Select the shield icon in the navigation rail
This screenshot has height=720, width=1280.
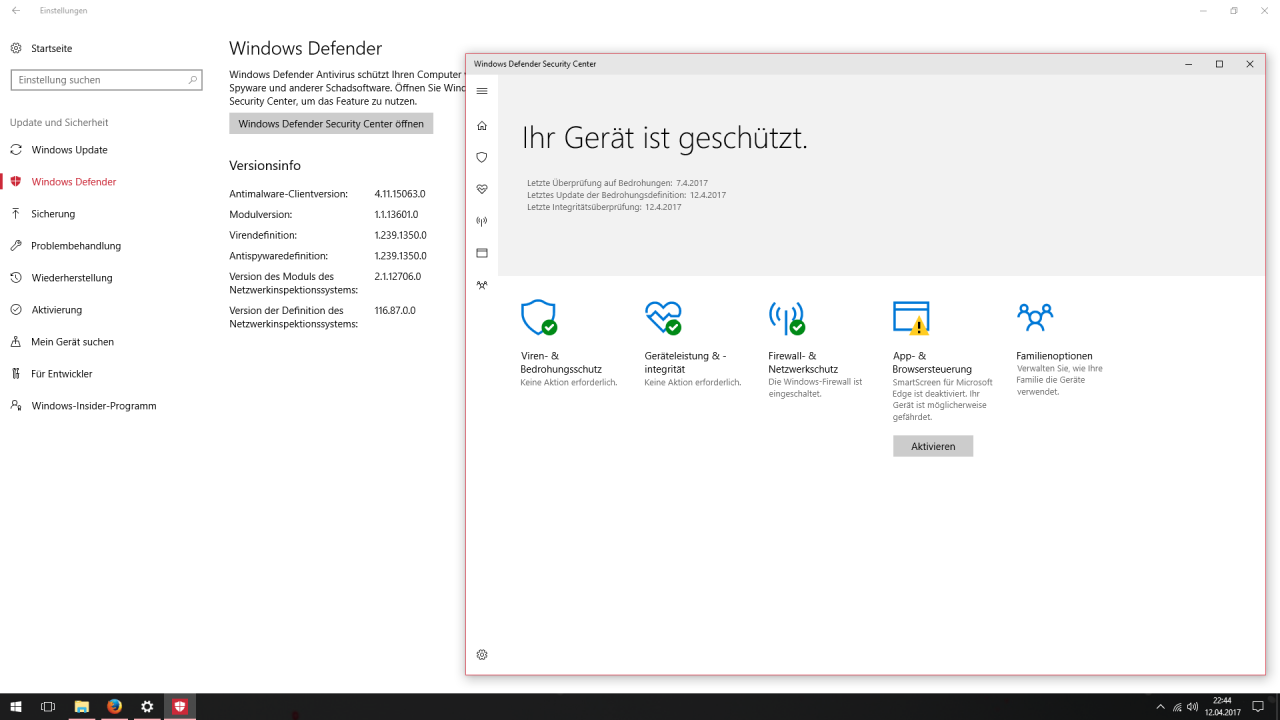(x=482, y=157)
